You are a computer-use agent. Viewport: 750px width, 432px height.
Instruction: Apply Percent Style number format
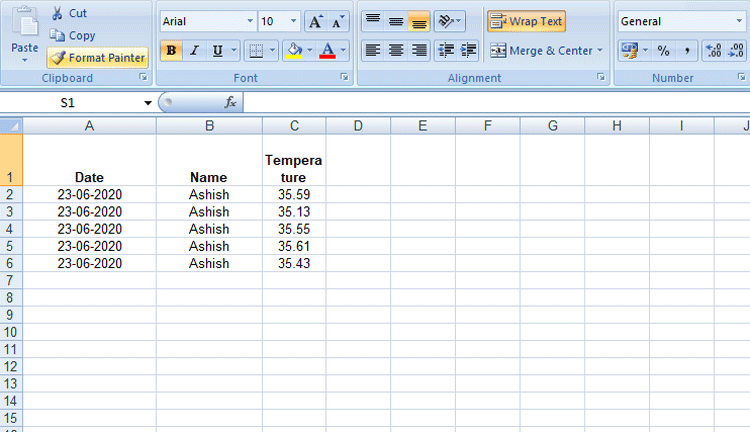pyautogui.click(x=663, y=50)
